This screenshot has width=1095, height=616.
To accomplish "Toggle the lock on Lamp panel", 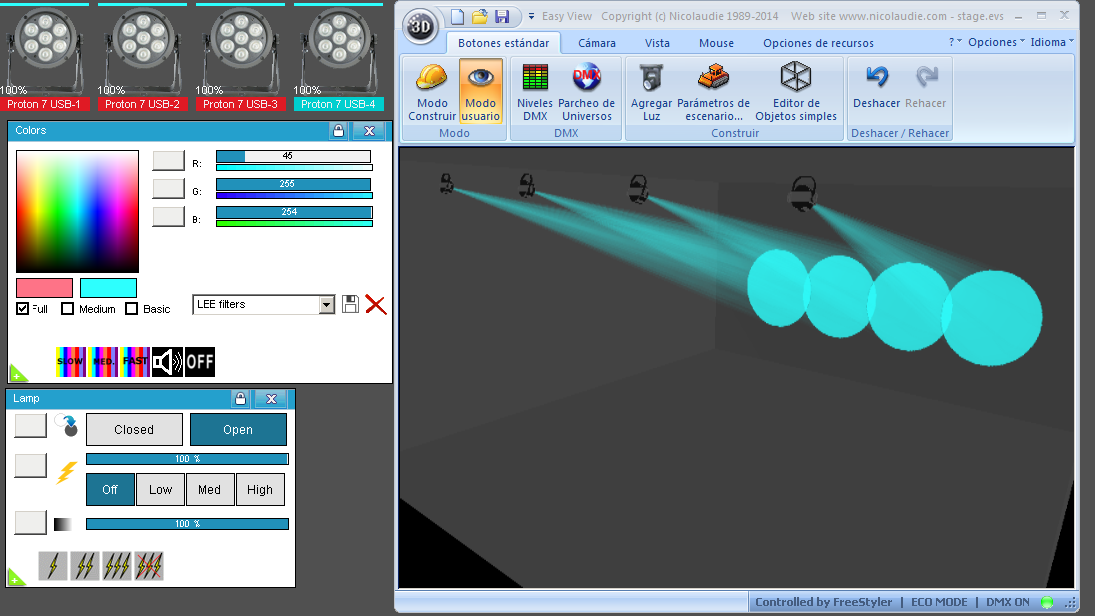I will (240, 399).
